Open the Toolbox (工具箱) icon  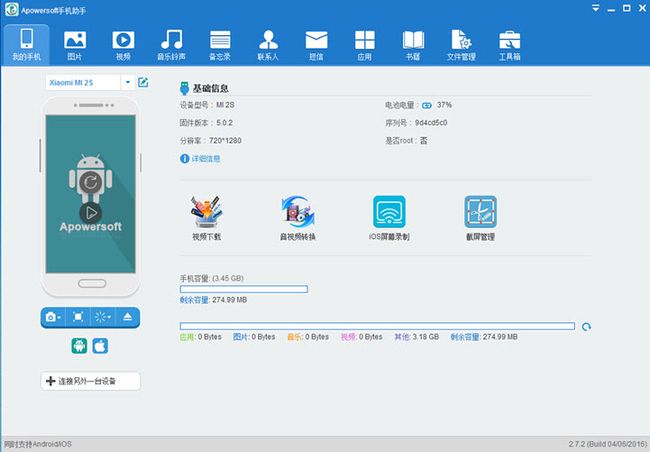click(509, 40)
